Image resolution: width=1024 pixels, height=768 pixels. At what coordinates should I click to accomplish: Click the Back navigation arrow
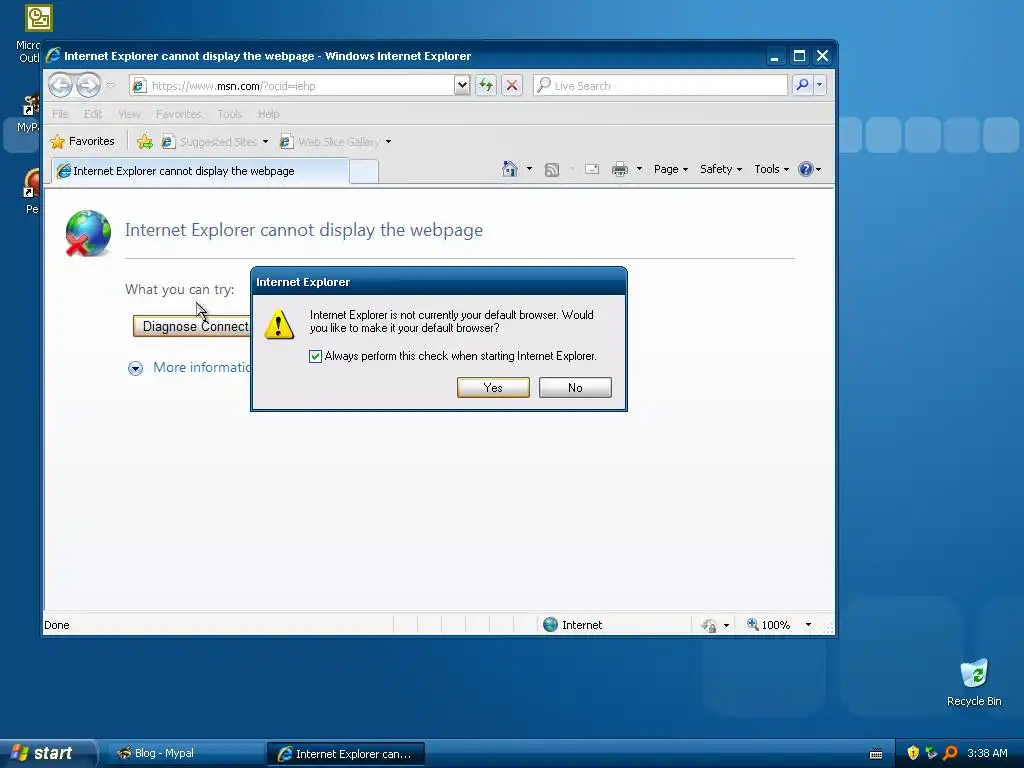(x=61, y=85)
